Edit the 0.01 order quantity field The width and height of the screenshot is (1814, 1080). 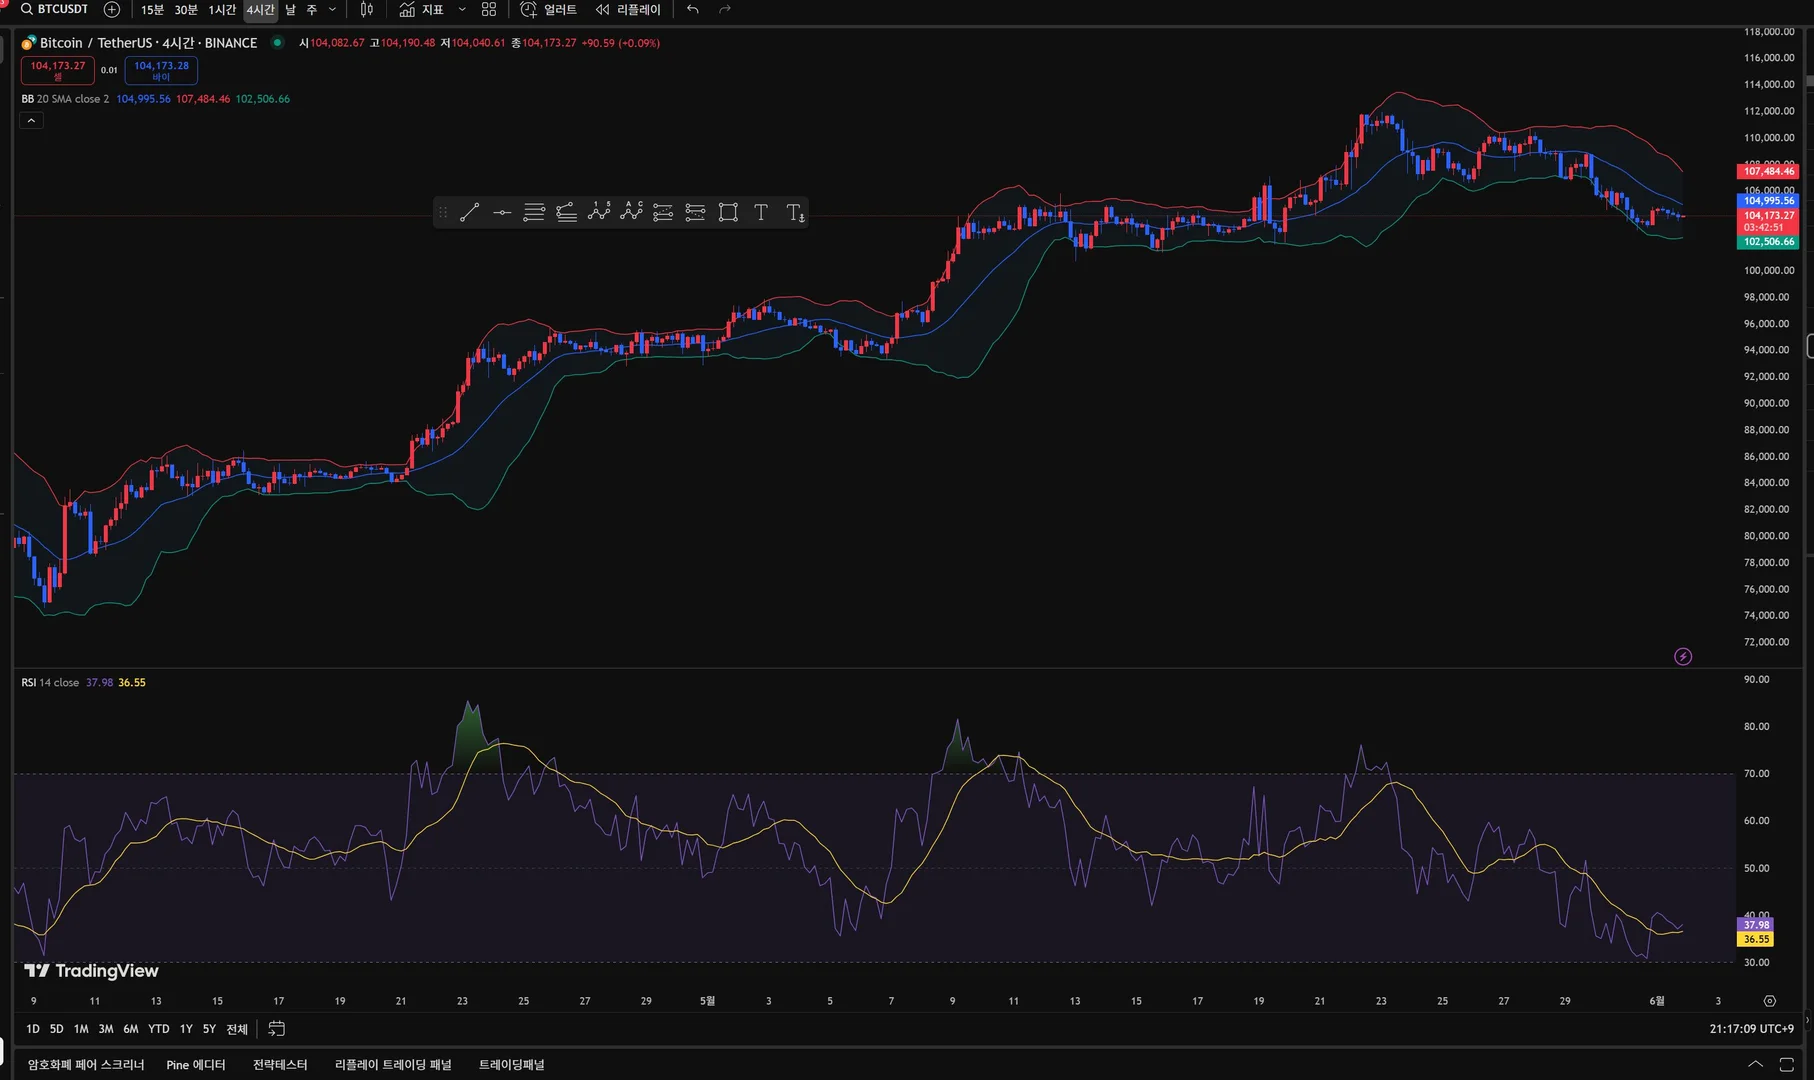(x=109, y=70)
